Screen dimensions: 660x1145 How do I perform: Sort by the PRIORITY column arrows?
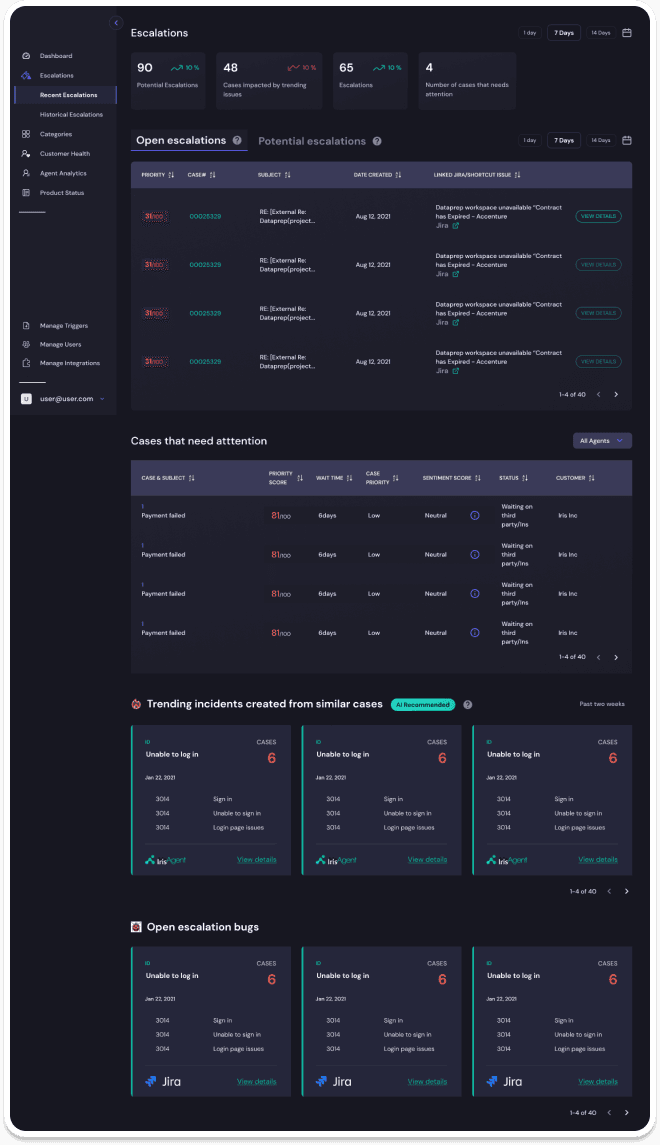171,175
